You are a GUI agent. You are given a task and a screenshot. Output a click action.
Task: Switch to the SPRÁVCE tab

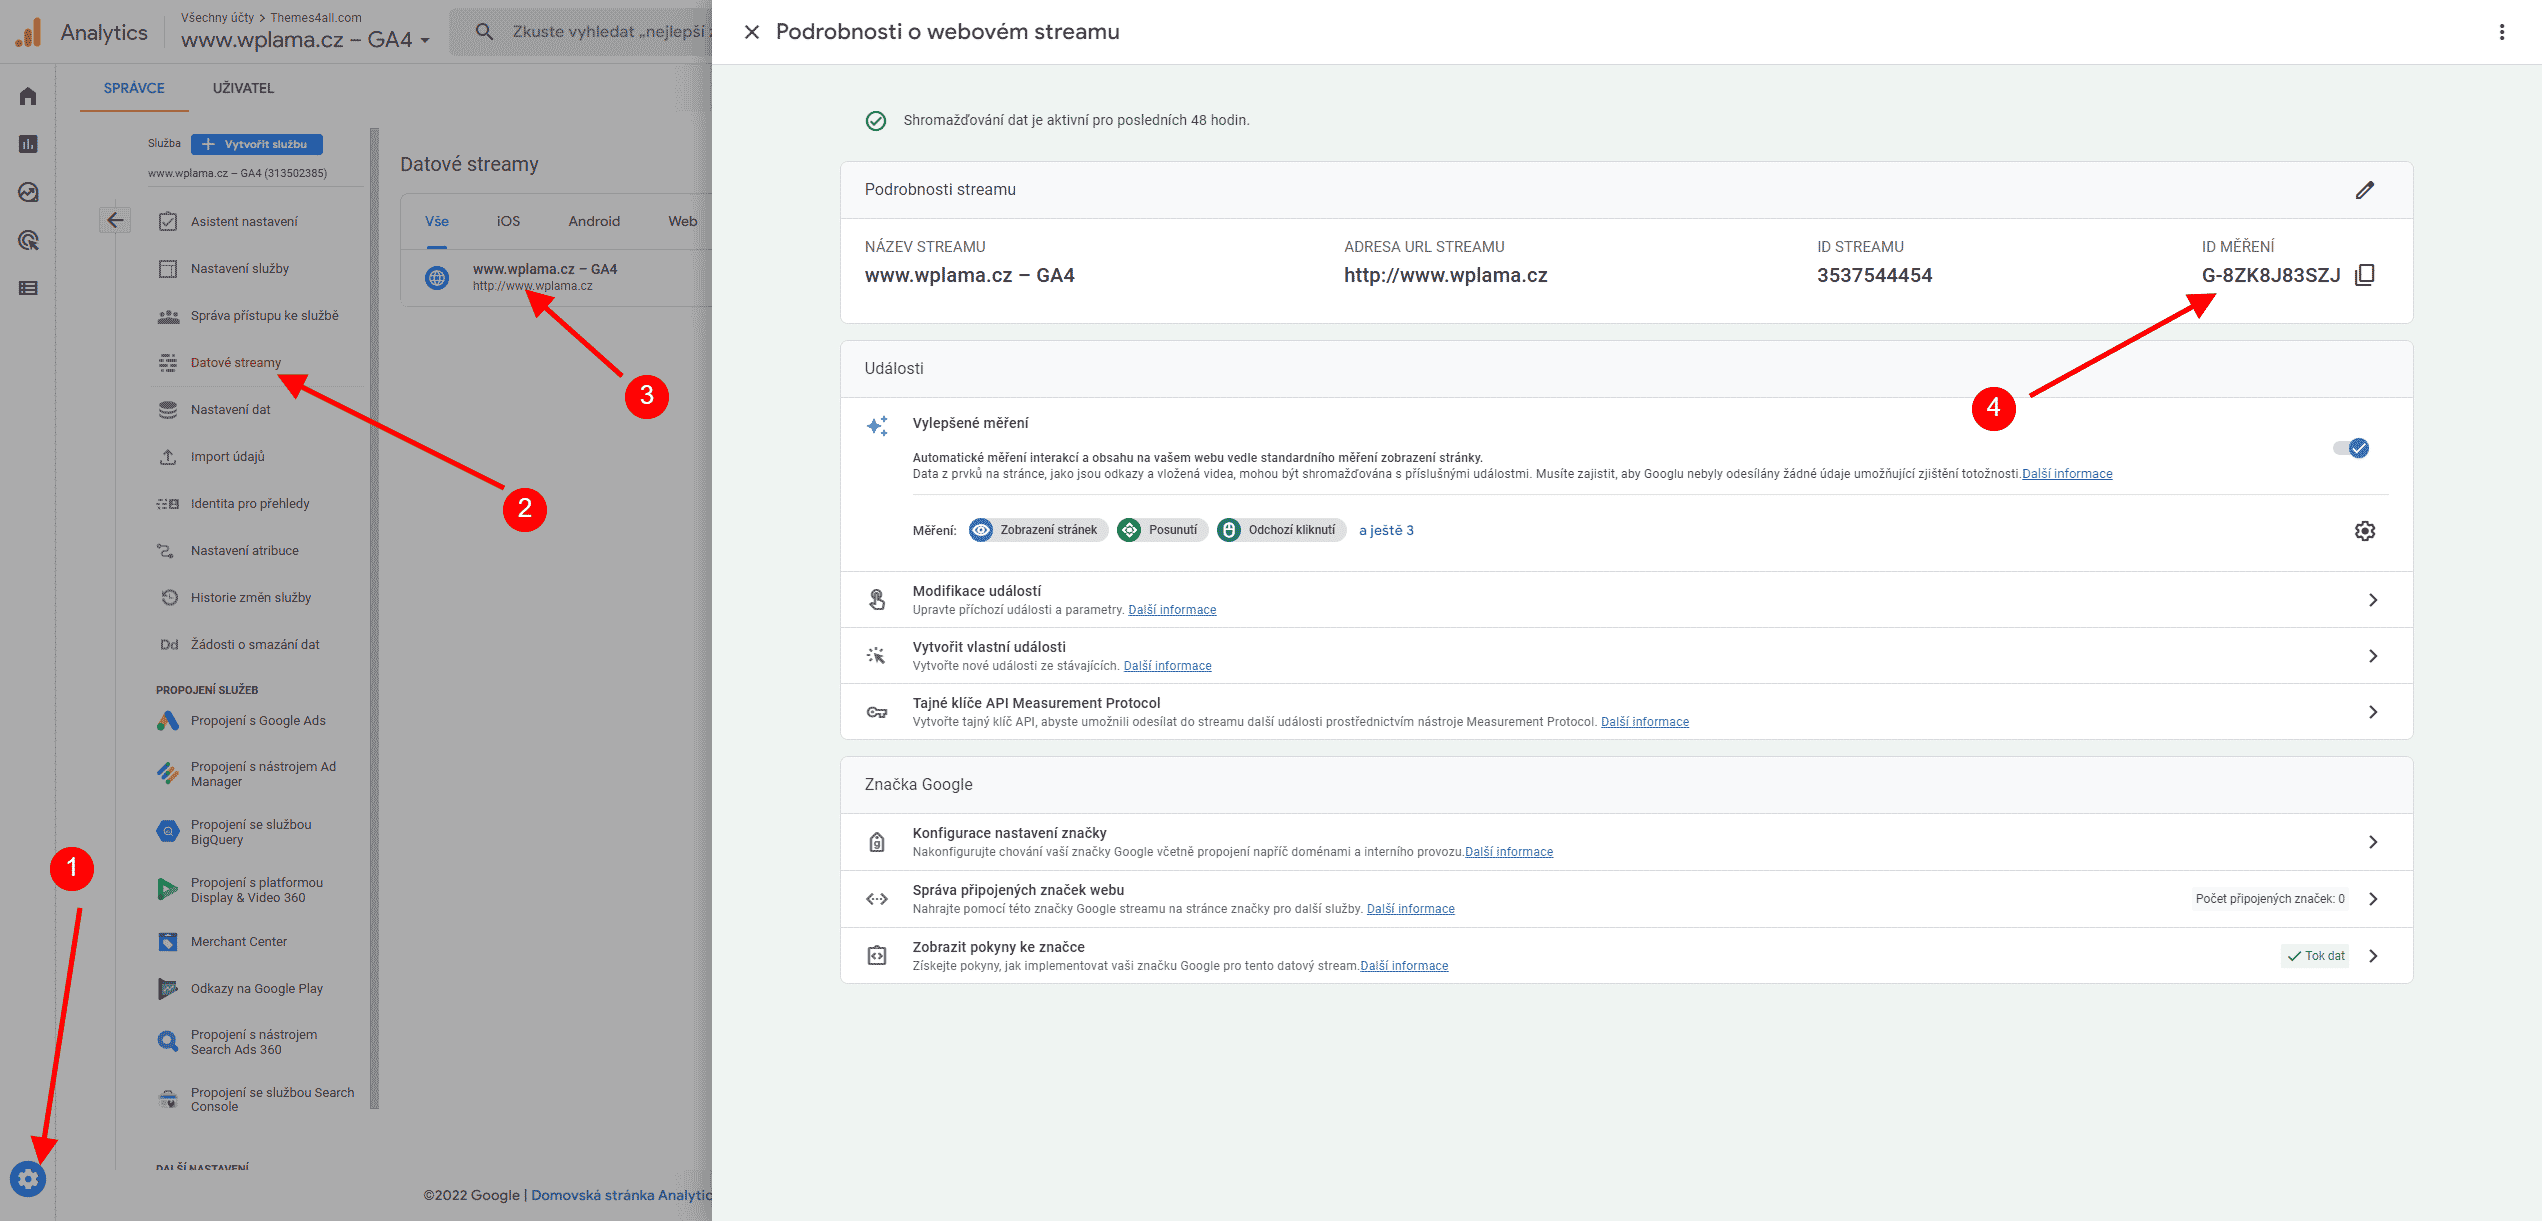pos(134,88)
